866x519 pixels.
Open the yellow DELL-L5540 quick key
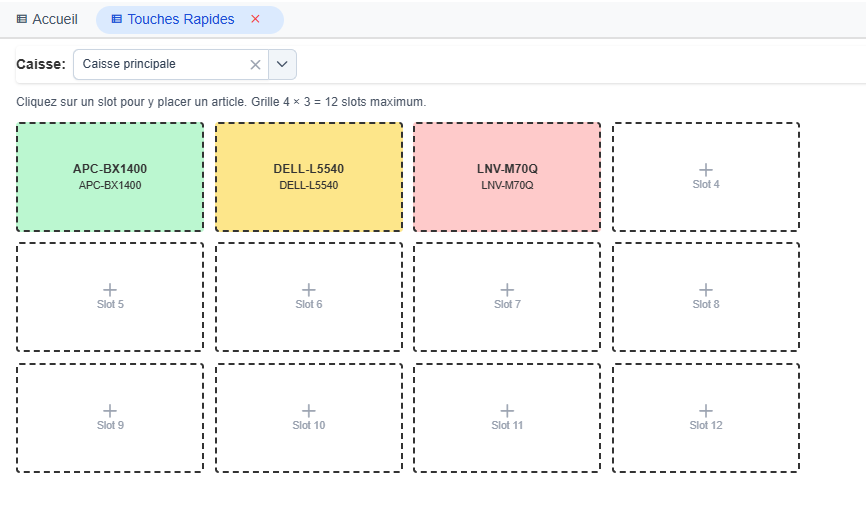click(309, 177)
